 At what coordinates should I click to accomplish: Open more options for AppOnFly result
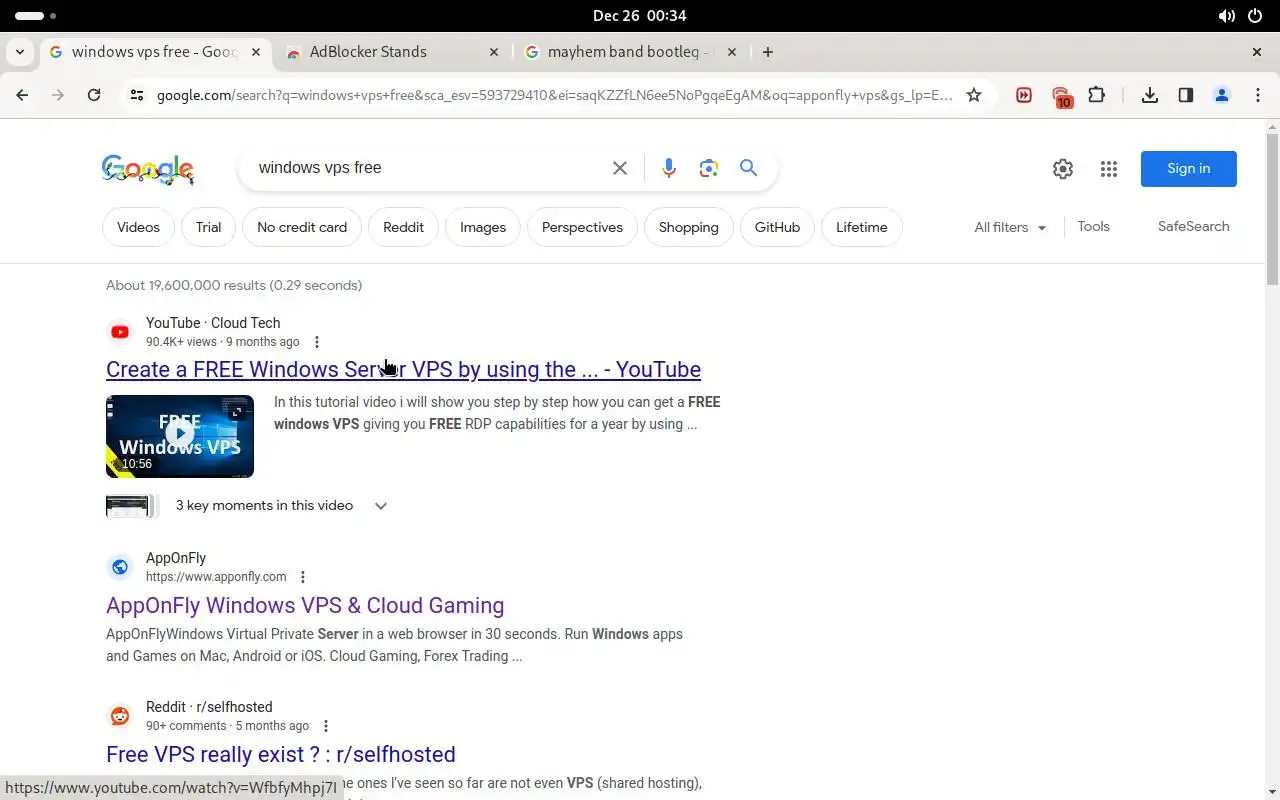point(303,577)
